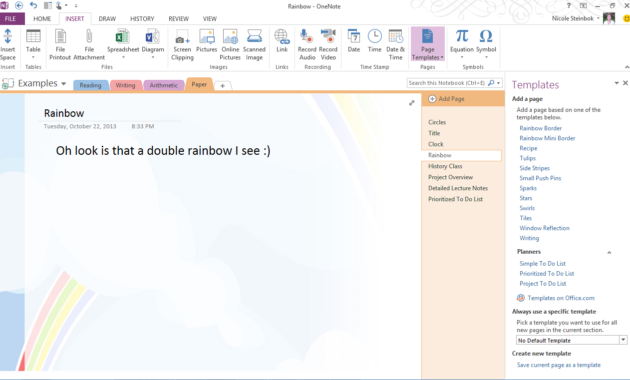Image resolution: width=630 pixels, height=380 pixels.
Task: Take a Screen Clipping
Action: click(182, 44)
